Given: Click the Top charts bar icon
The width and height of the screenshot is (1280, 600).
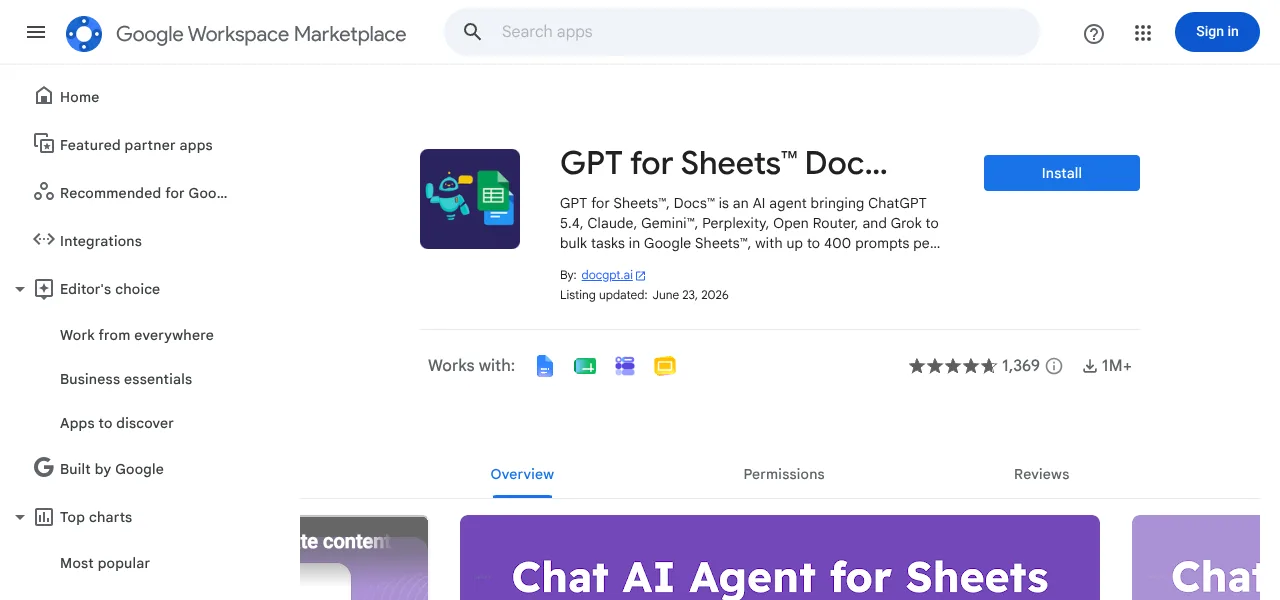Looking at the screenshot, I should [44, 517].
